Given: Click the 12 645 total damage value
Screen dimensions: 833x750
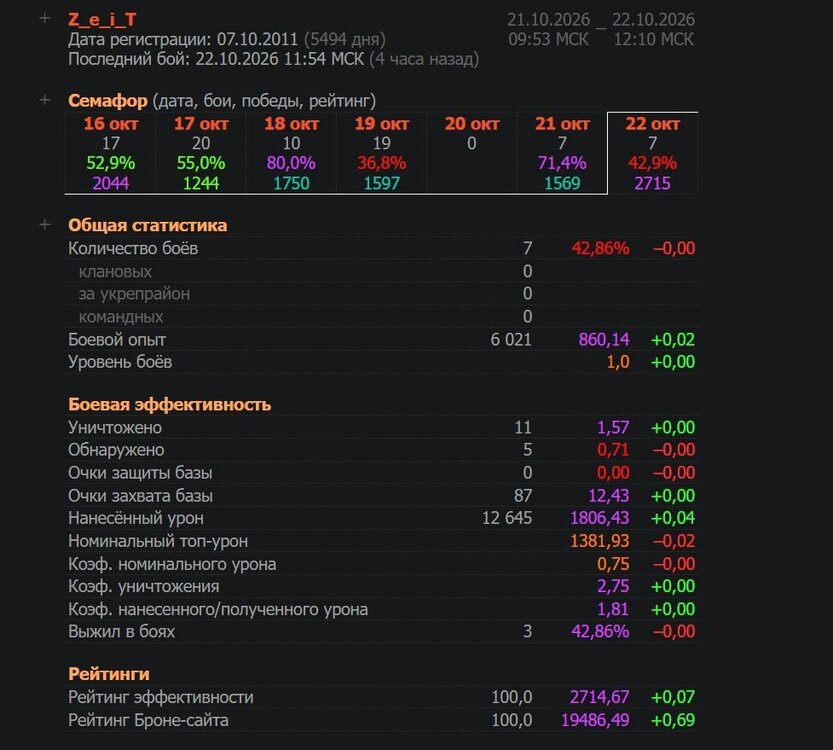Looking at the screenshot, I should pos(507,518).
